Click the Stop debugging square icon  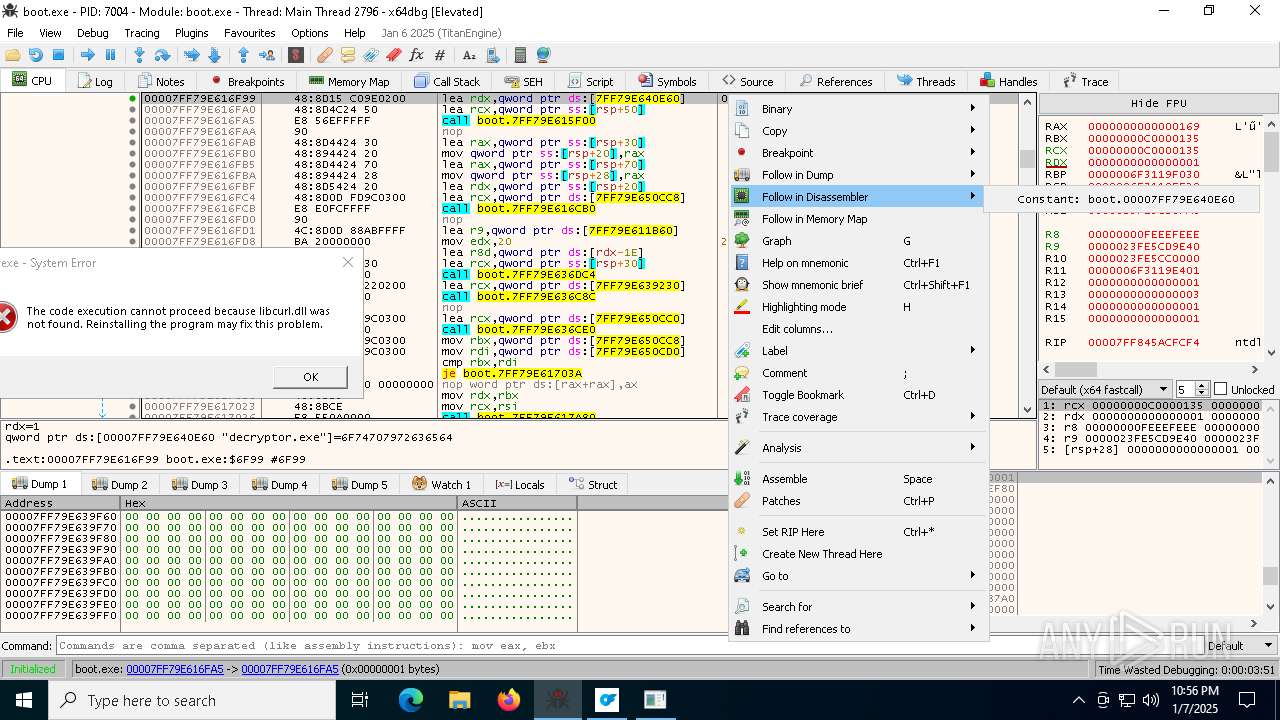pos(58,55)
